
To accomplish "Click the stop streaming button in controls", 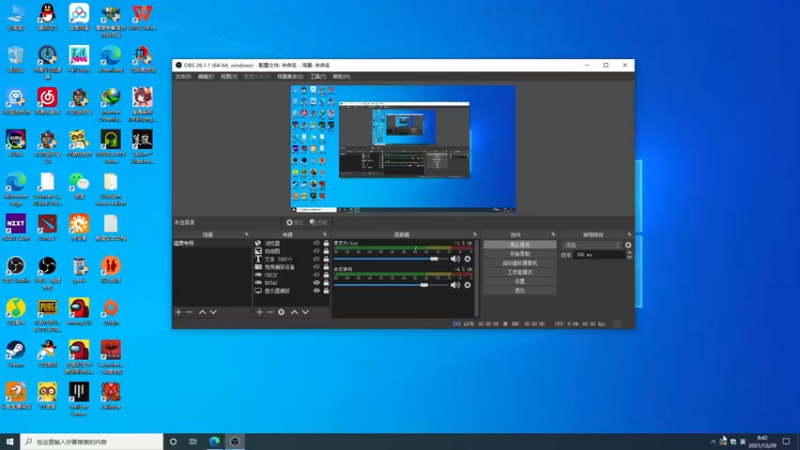I will pyautogui.click(x=519, y=245).
